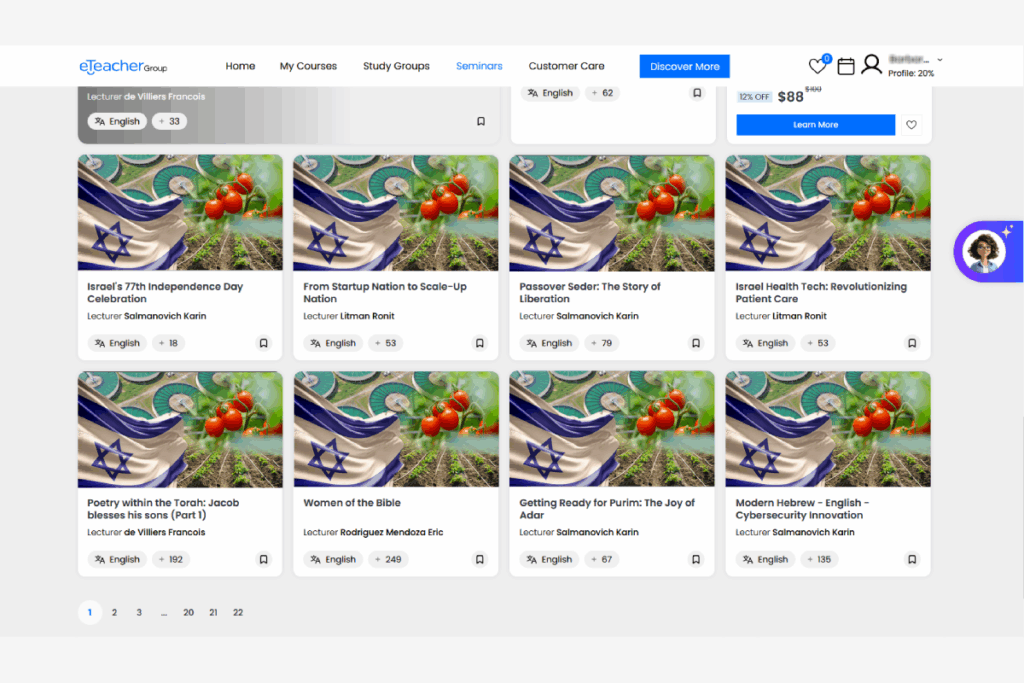Bookmark Israel Health Tech seminar

click(912, 343)
